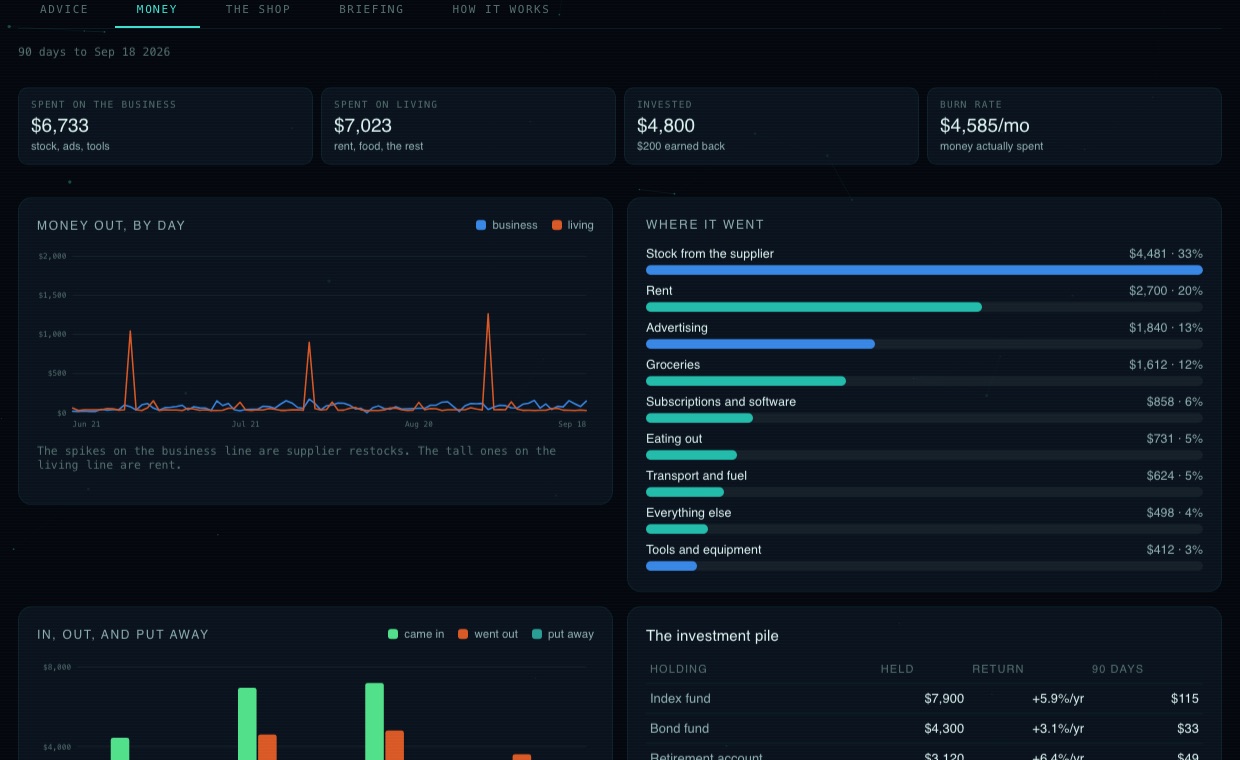Screen dimensions: 1240x760
Task: Click the '$2,700 · 20%' rent amount
Action: (1166, 291)
